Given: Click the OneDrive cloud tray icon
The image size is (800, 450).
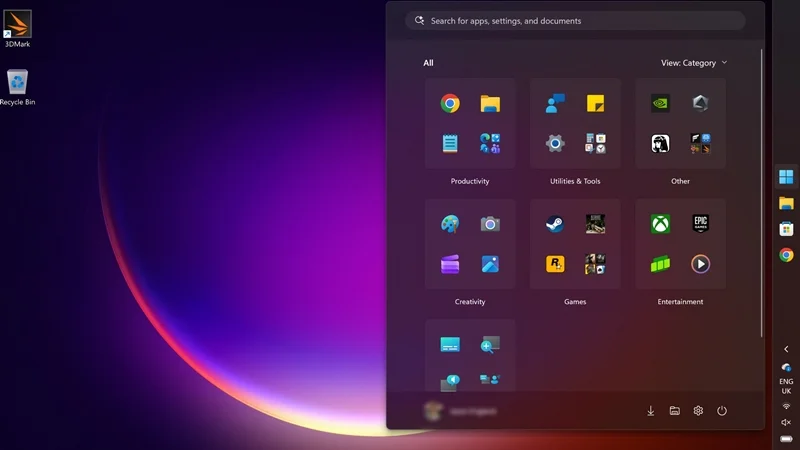Looking at the screenshot, I should pyautogui.click(x=786, y=367).
